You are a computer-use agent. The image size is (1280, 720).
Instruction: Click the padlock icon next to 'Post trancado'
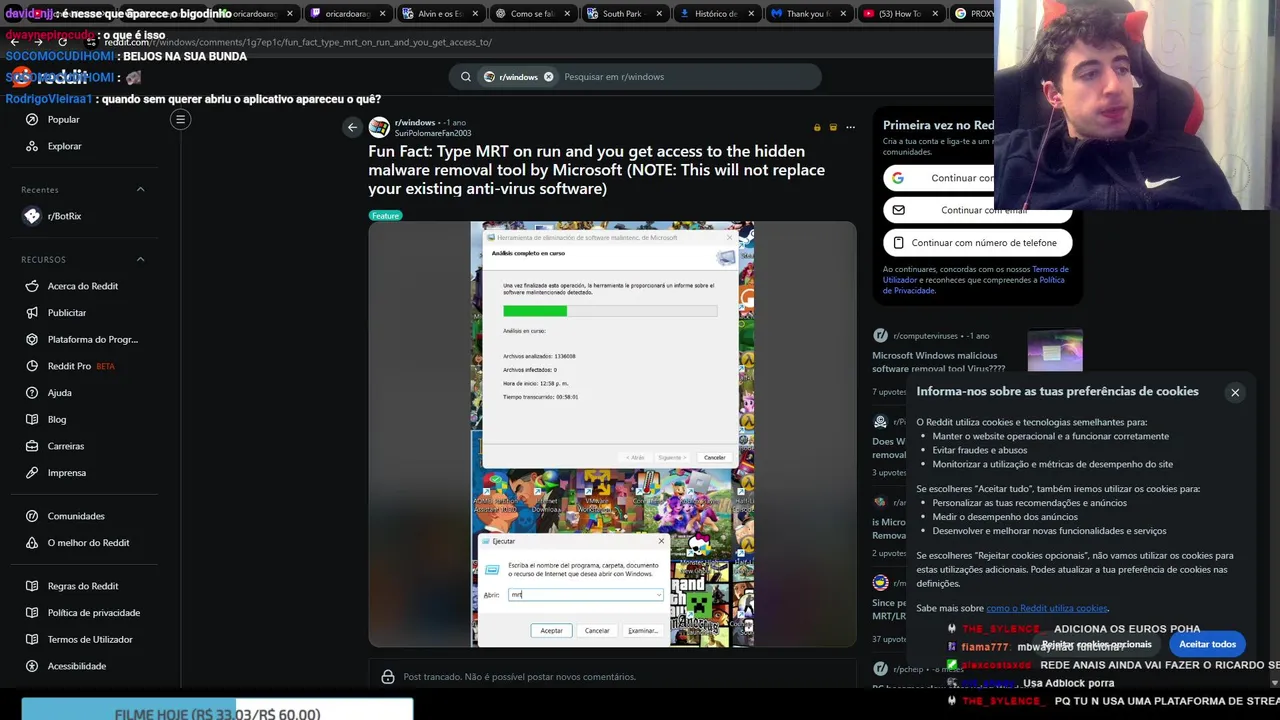click(x=388, y=677)
